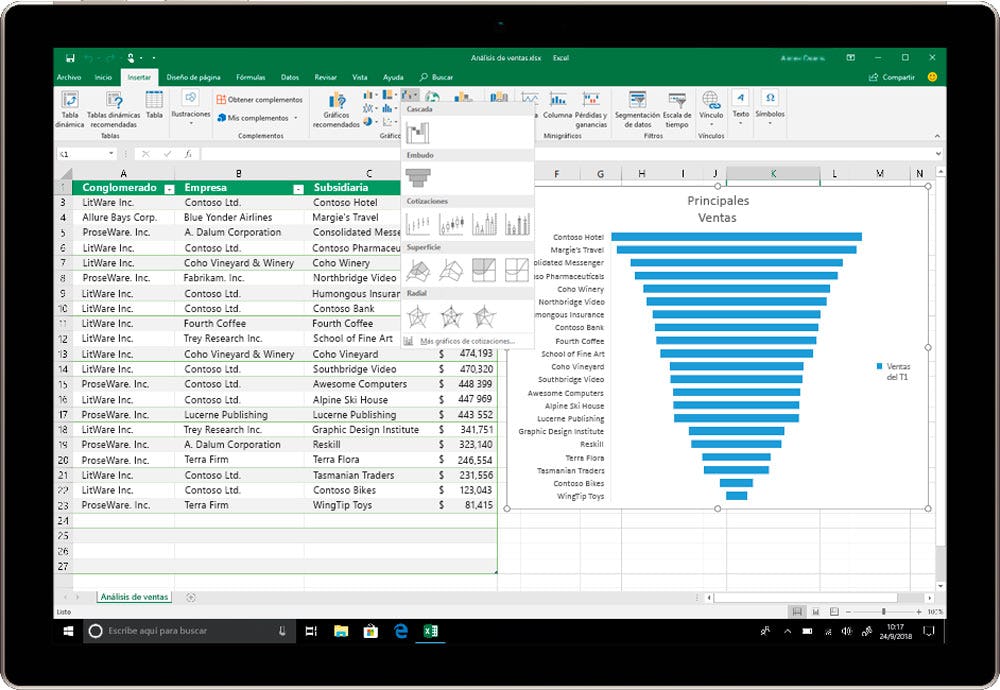
Task: Open the Datos ribbon tab
Action: click(289, 77)
